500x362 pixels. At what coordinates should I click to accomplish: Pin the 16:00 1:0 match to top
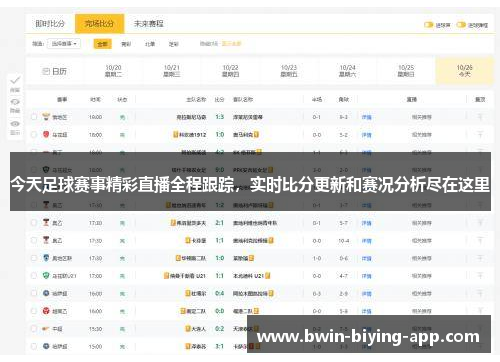[x=480, y=134]
